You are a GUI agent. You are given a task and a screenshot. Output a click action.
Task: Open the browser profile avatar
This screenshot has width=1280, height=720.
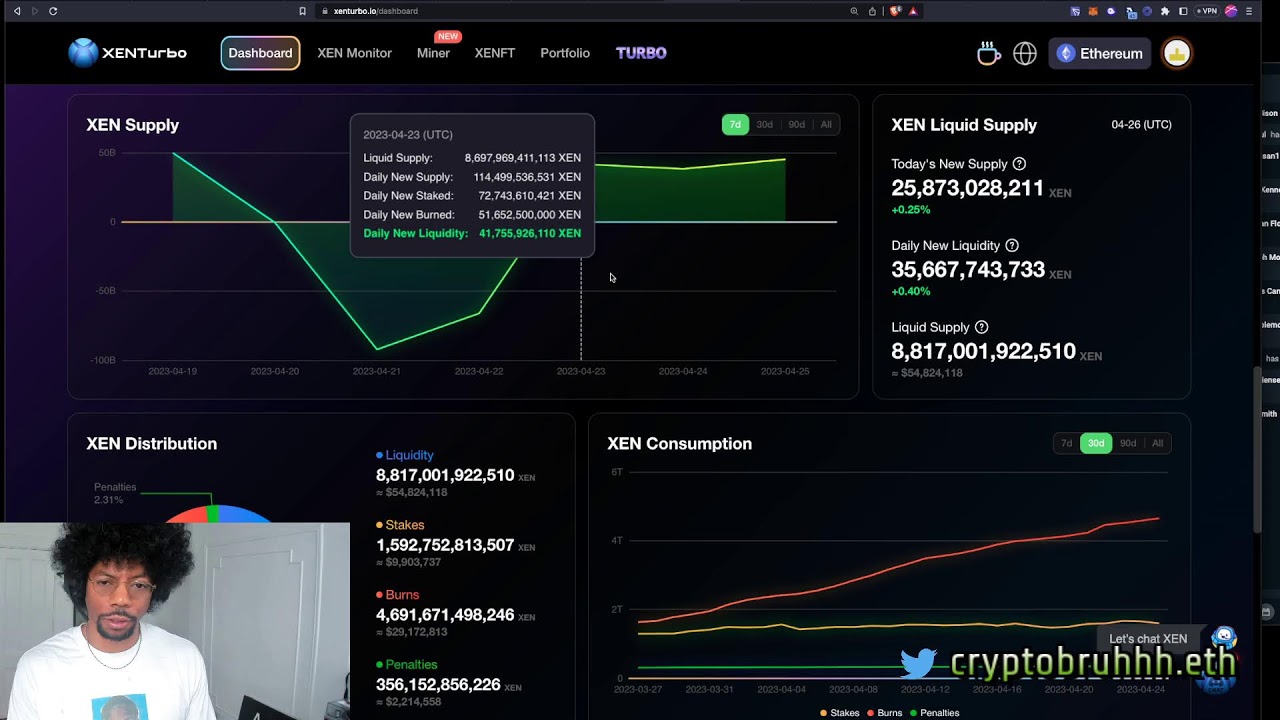pyautogui.click(x=1231, y=11)
